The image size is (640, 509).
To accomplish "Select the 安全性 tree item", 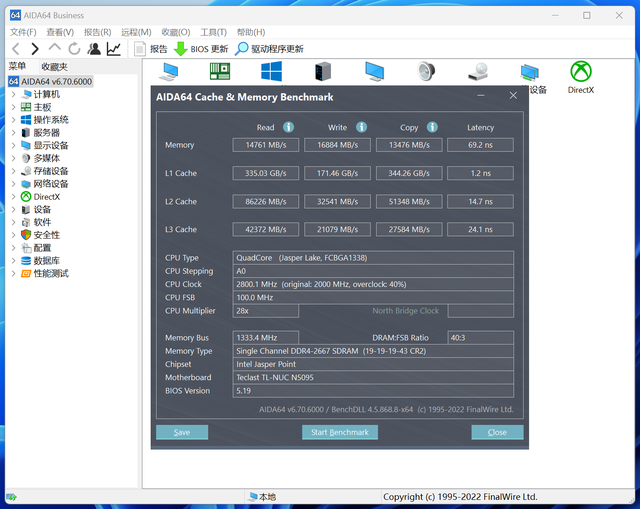I will coord(47,235).
